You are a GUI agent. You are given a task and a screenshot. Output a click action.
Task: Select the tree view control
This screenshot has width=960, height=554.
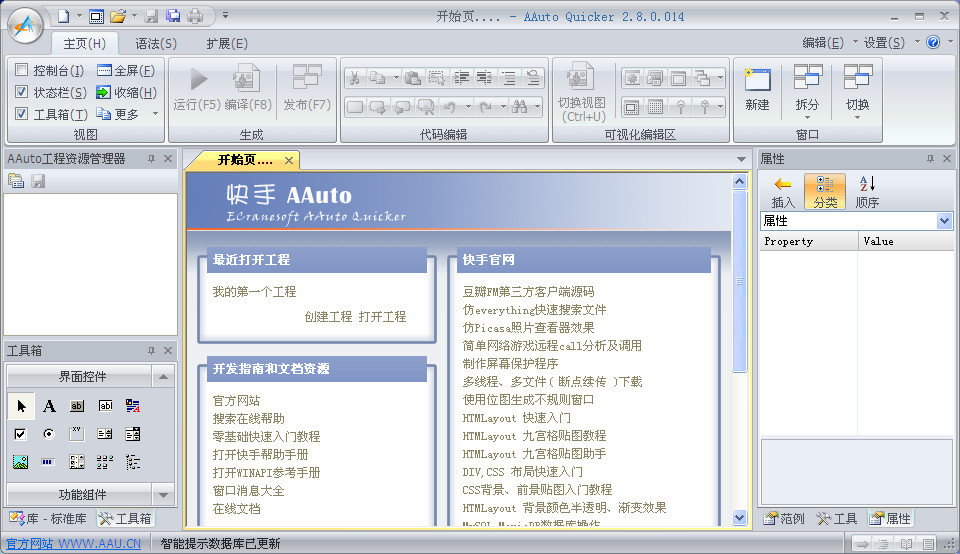[133, 462]
